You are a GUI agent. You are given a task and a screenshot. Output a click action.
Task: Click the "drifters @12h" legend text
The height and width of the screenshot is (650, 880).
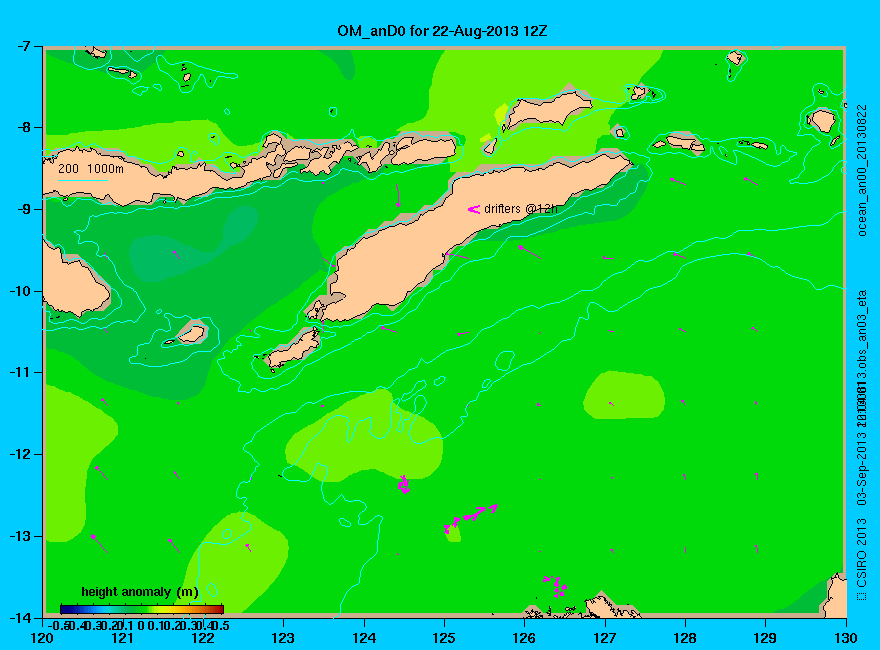tap(521, 209)
